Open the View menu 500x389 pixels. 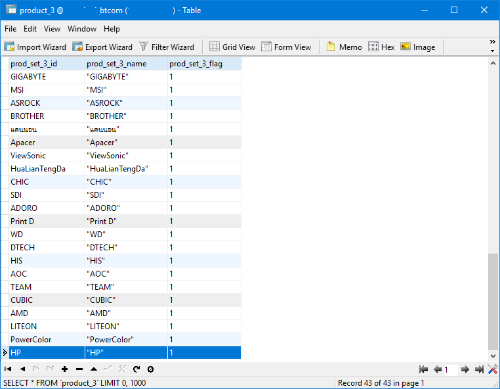pyautogui.click(x=52, y=29)
